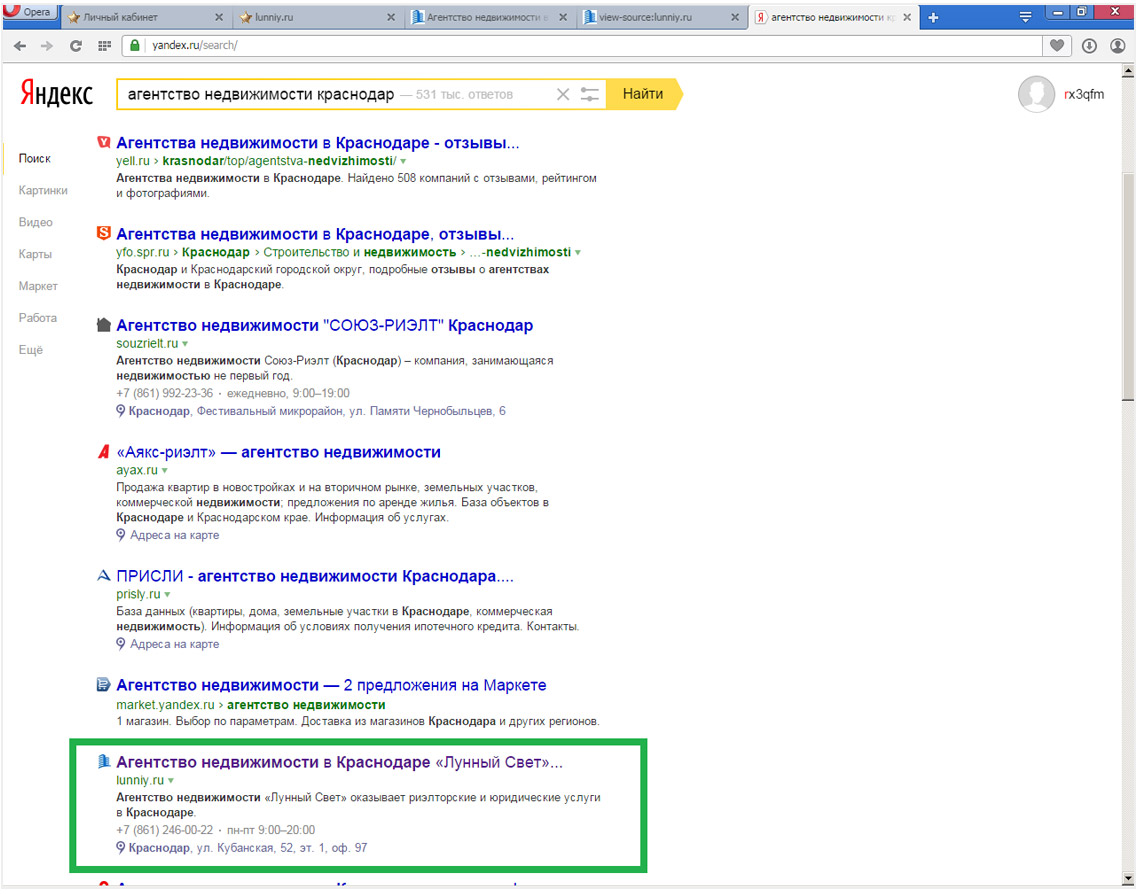Click rx3qfm username text
Viewport: 1138px width, 894px height.
click(1084, 94)
